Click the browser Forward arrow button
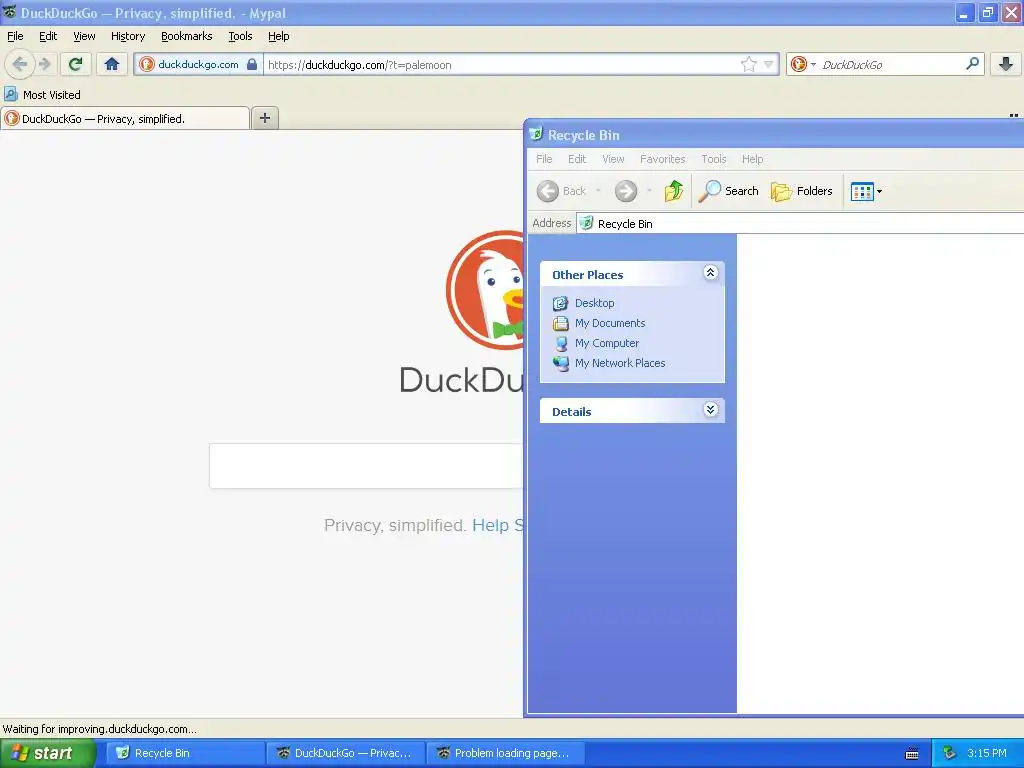Screen dimensions: 1024x768 (x=44, y=64)
